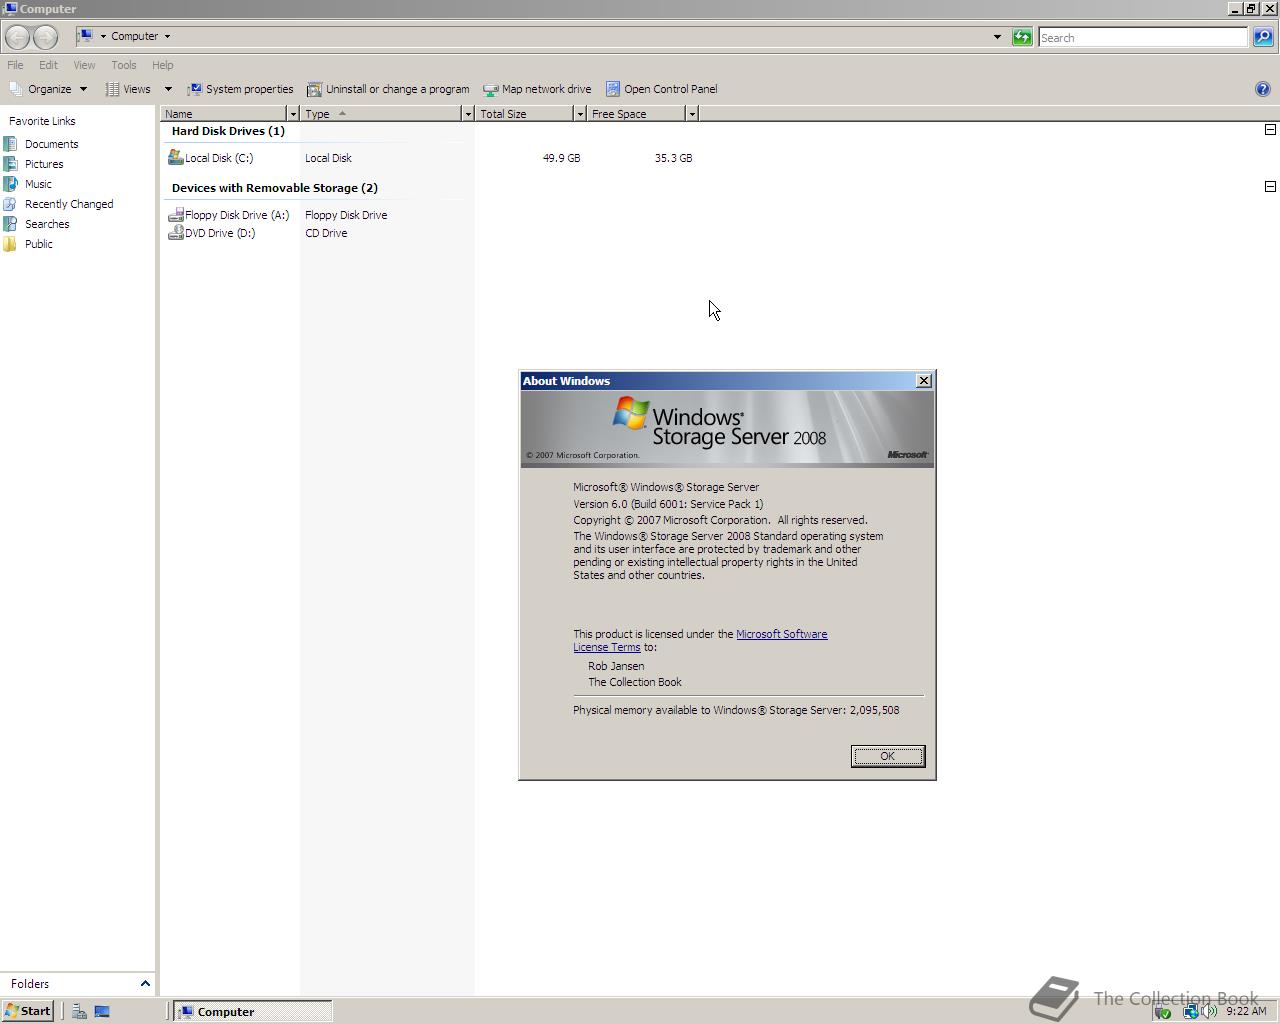
Task: Click the Floppy Disk Drive type text
Action: click(346, 215)
